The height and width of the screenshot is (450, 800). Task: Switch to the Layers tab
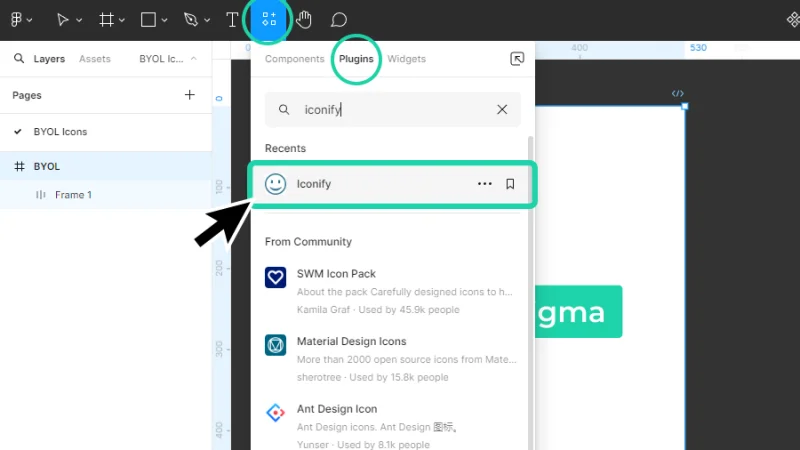[x=49, y=59]
